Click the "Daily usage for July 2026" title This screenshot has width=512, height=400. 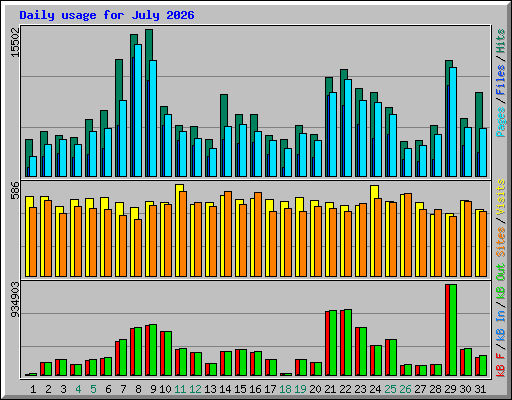(107, 15)
